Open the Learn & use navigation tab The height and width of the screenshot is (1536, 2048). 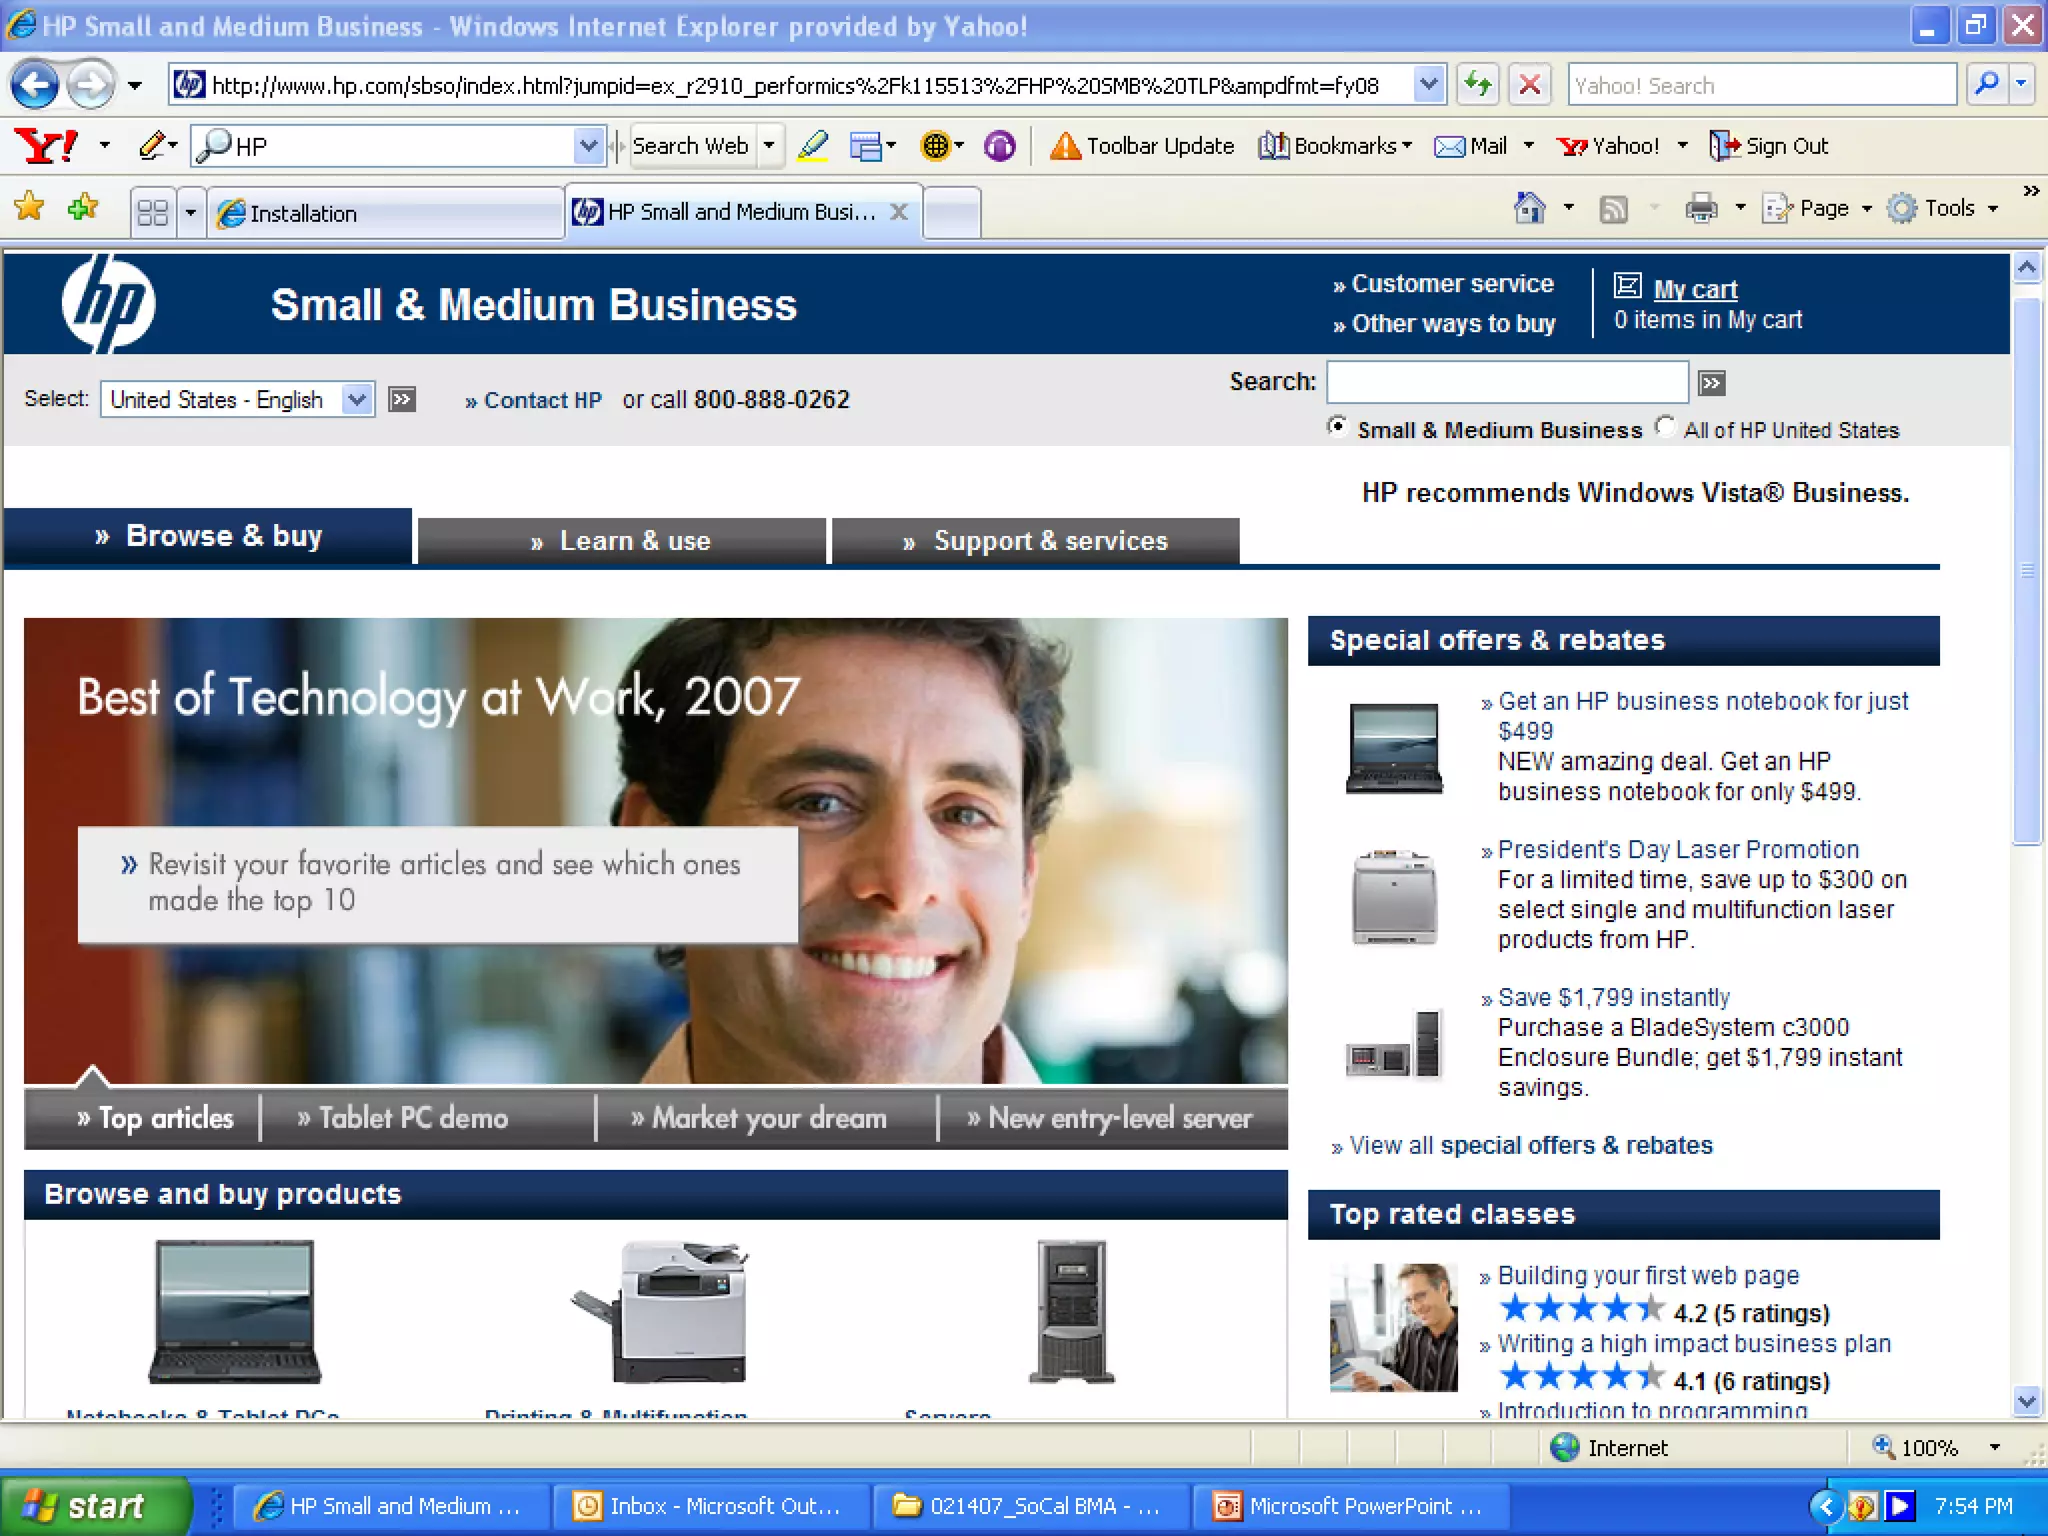tap(622, 541)
